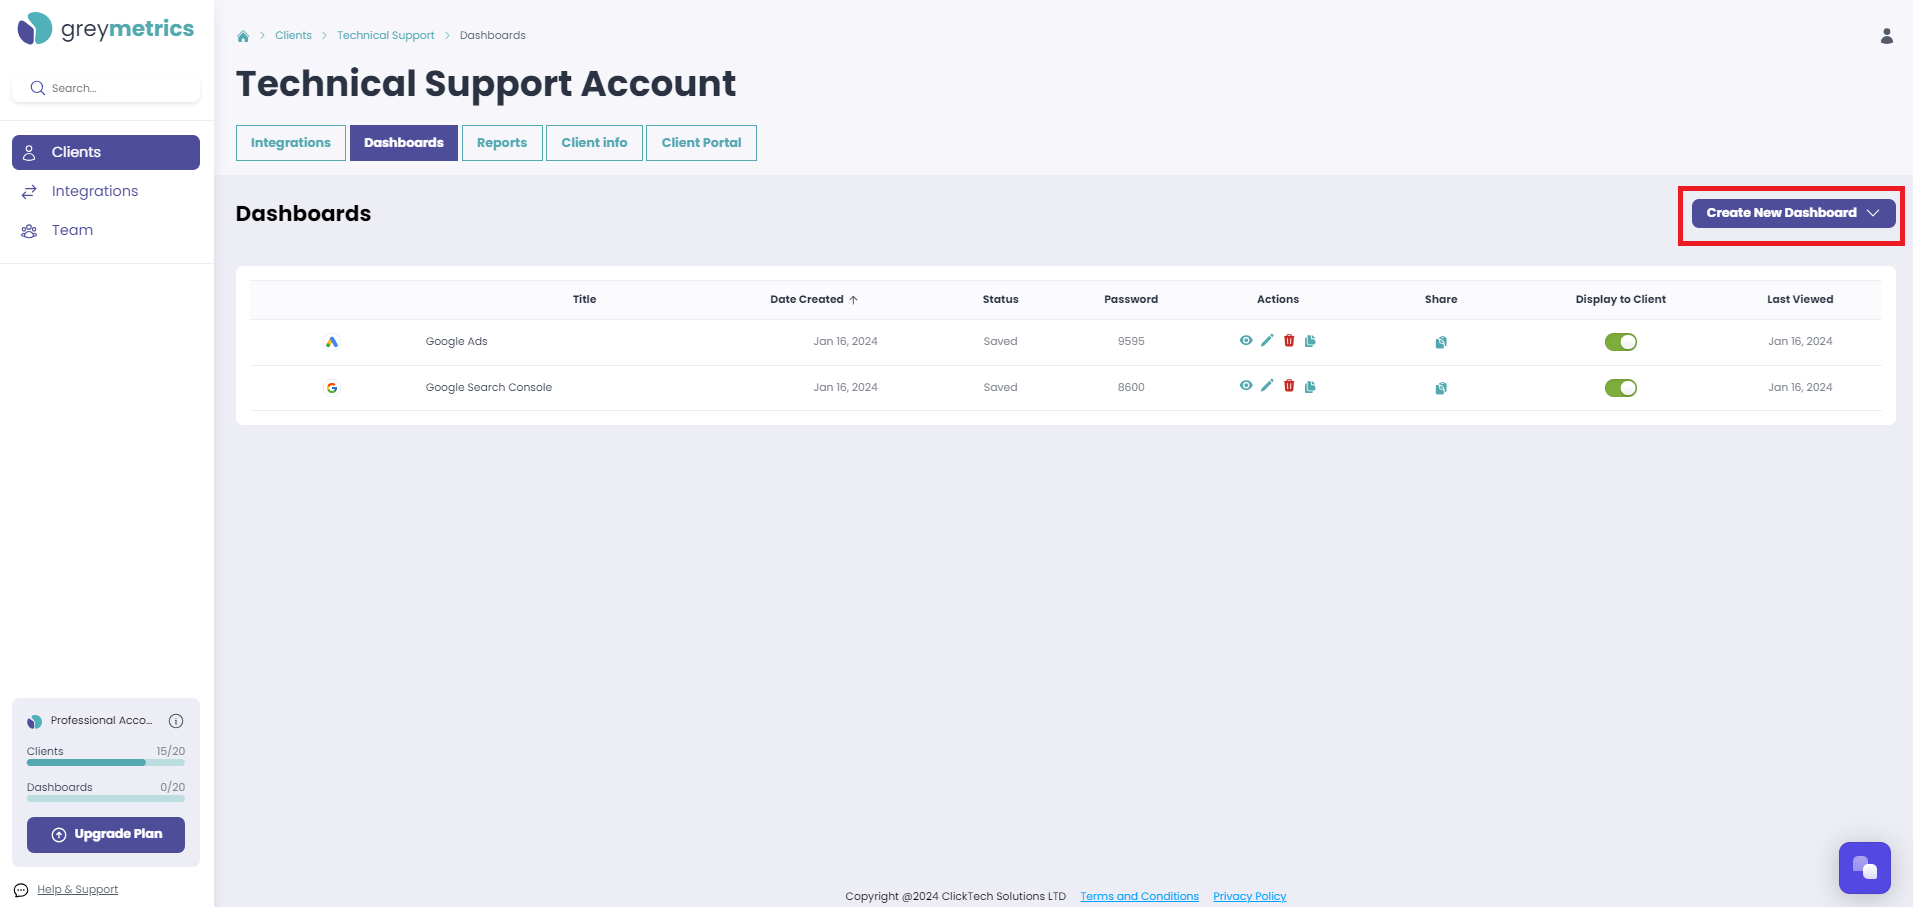Screen dimensions: 1913x907
Task: Click the search magnifier icon
Action: coord(38,88)
